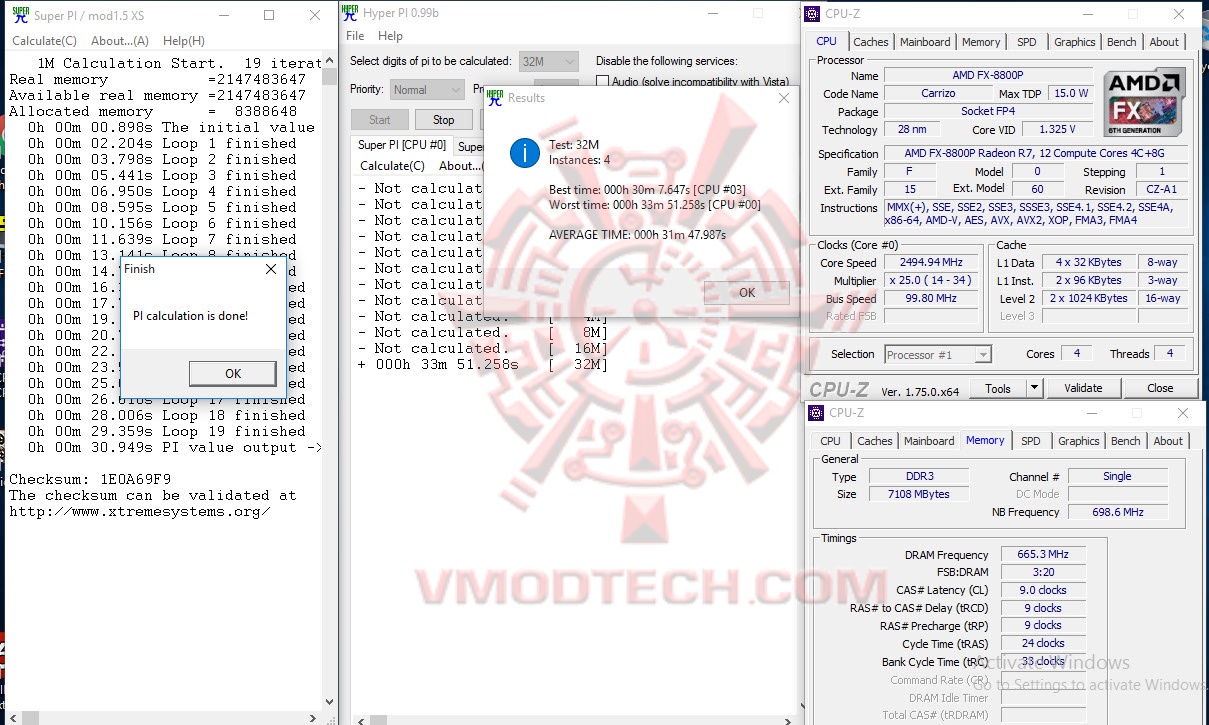The image size is (1209, 725).
Task: Open Bench tab in CPU-Z processor window
Action: click(1121, 42)
